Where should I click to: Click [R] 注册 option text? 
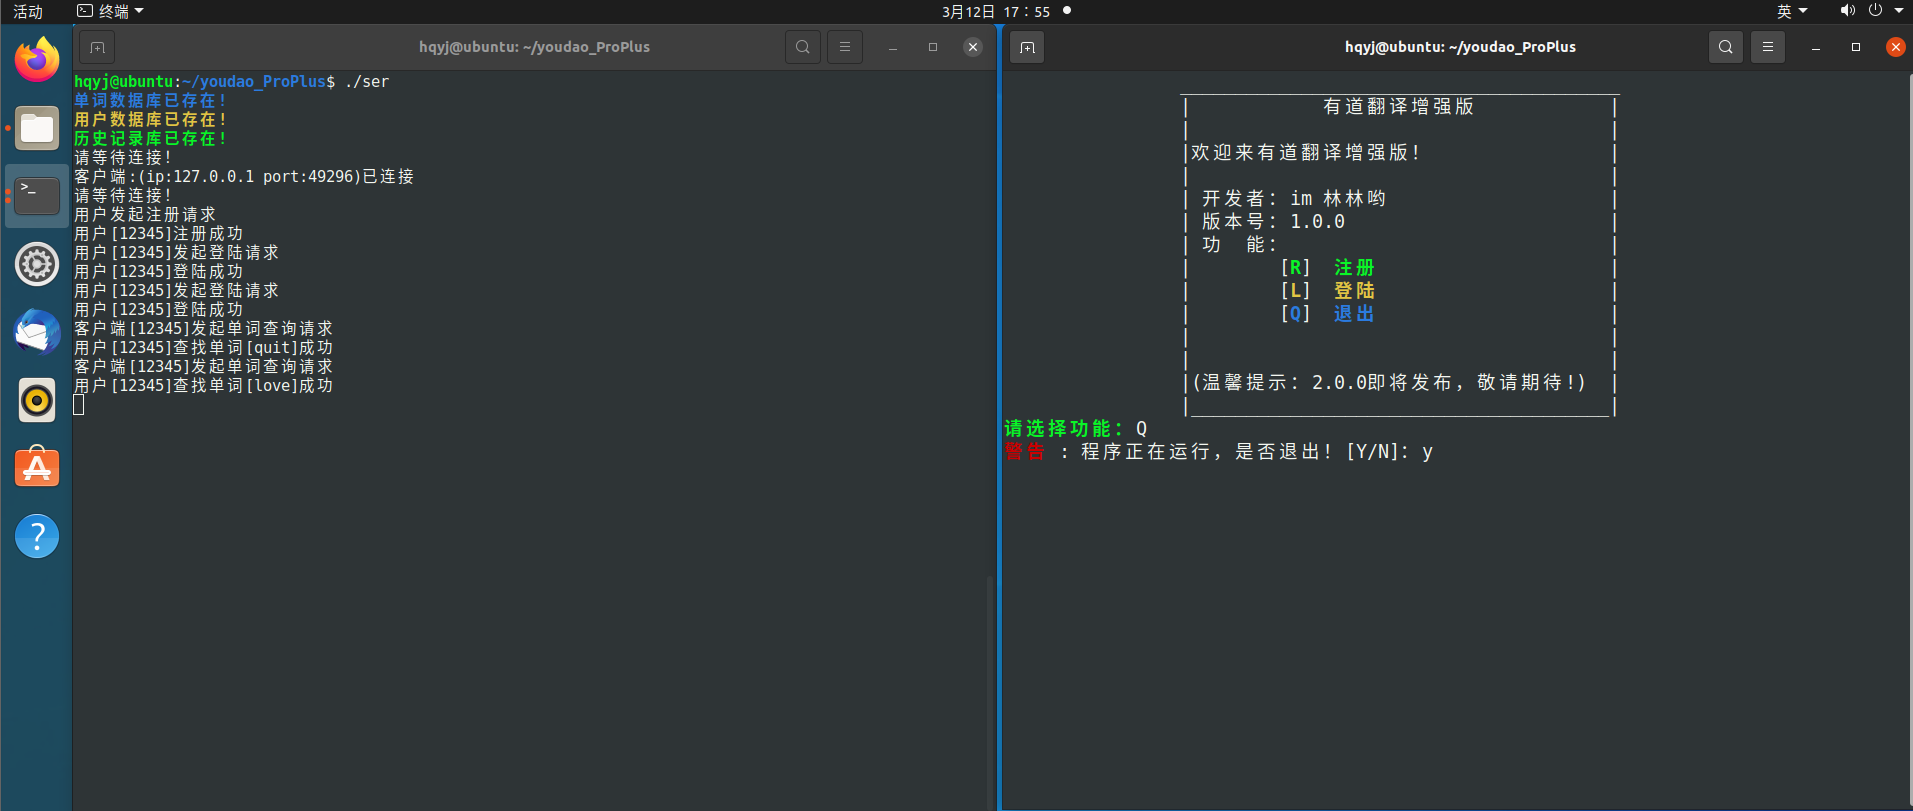(1328, 268)
